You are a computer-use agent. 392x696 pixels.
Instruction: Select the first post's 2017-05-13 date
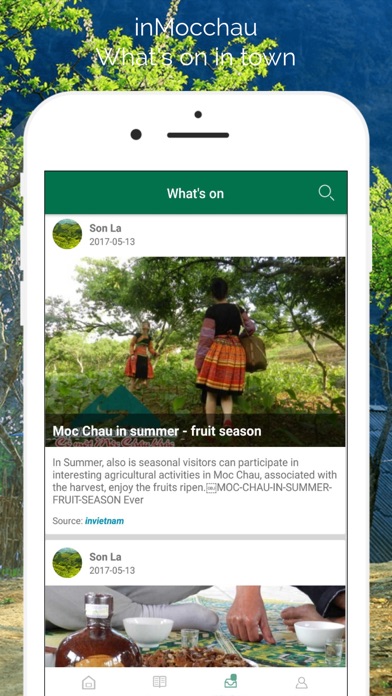click(112, 242)
